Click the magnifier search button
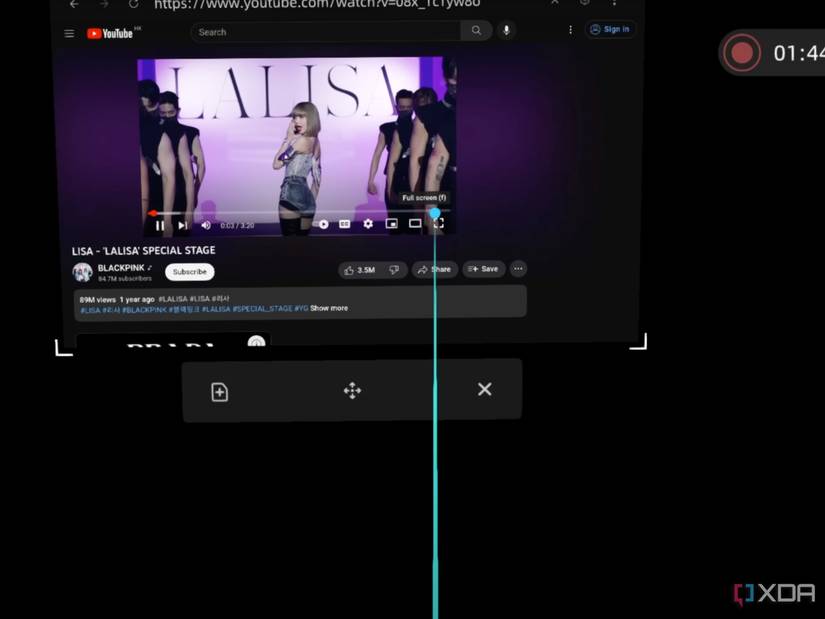Screen dimensions: 825x619 coord(476,31)
